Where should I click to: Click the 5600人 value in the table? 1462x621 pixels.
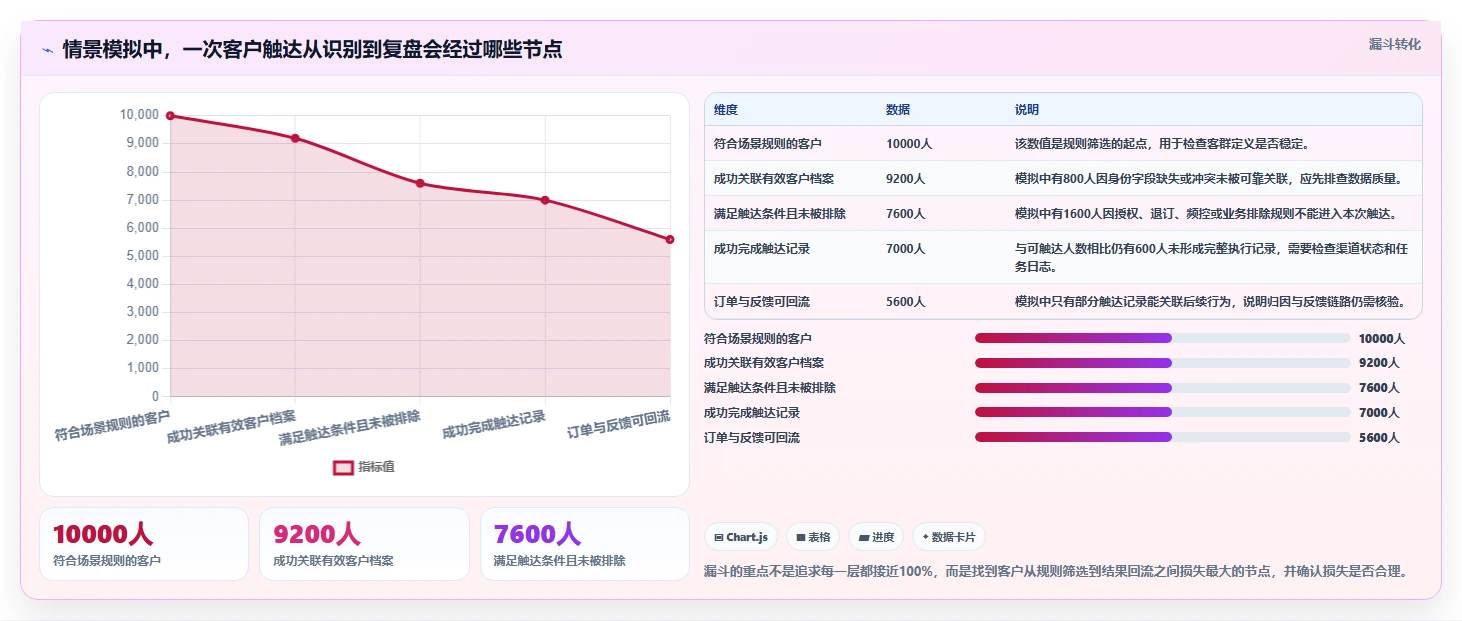click(906, 301)
